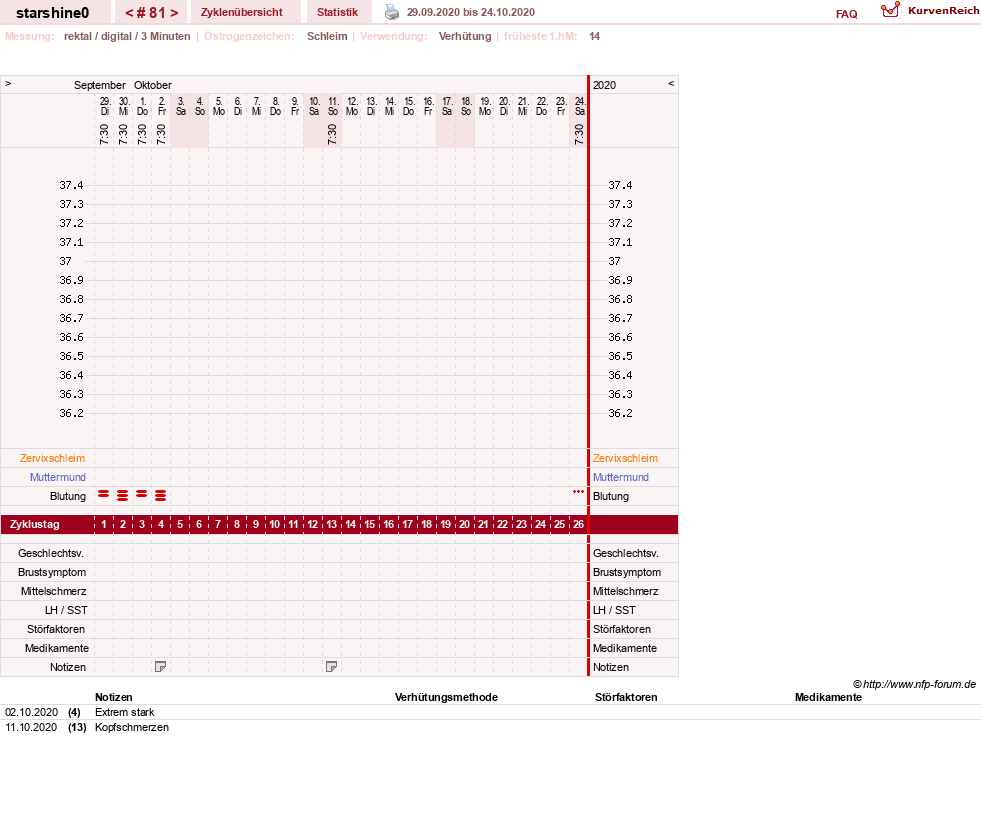Select cycle day 14 in Zyklustag bar

click(351, 524)
